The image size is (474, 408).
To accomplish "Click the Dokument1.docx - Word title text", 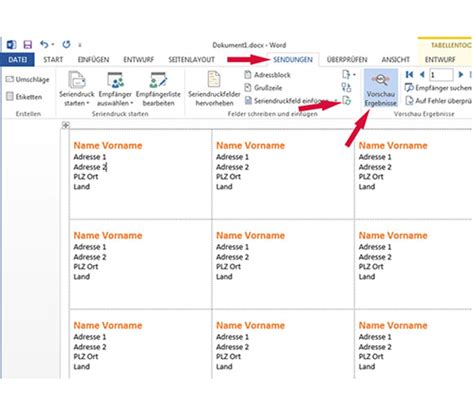I will coord(249,45).
